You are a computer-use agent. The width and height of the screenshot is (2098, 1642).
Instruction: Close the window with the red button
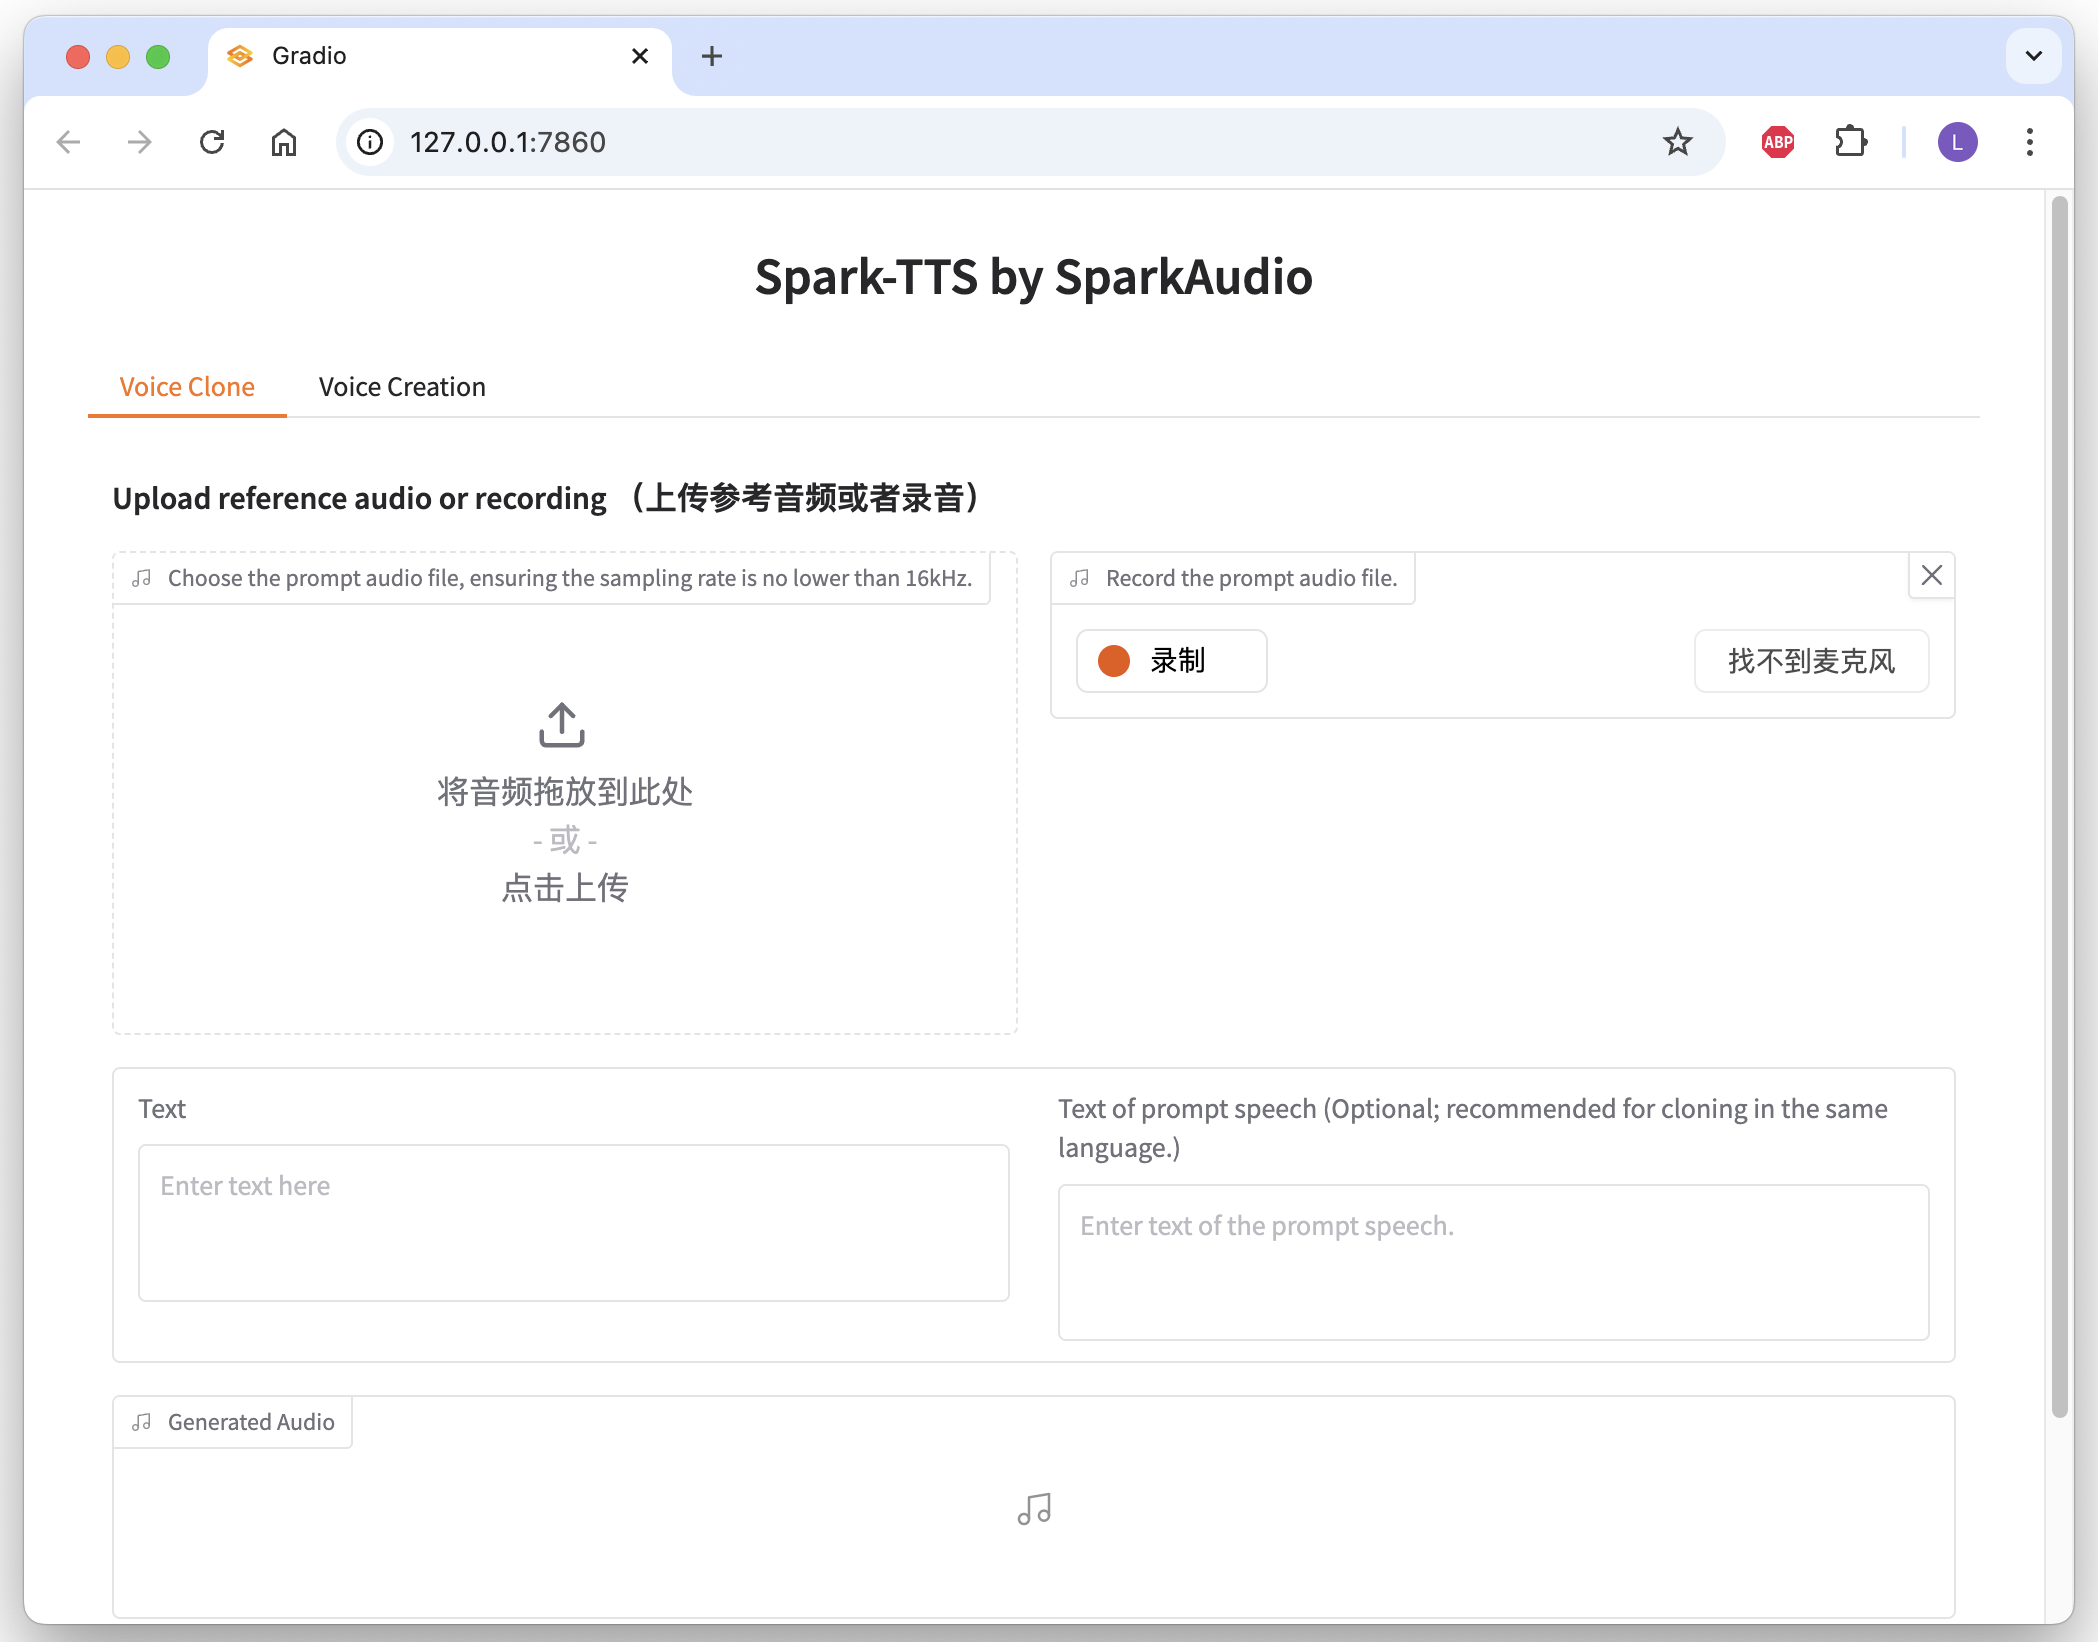point(78,57)
